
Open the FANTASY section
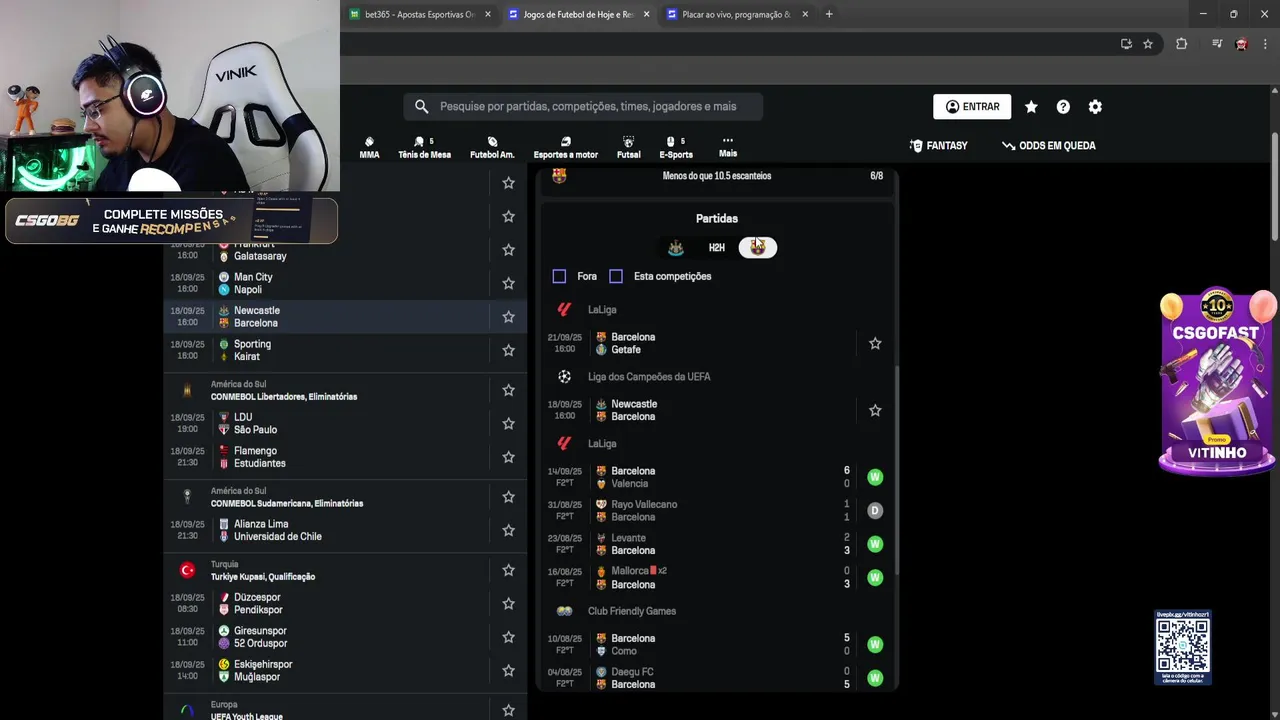[938, 146]
